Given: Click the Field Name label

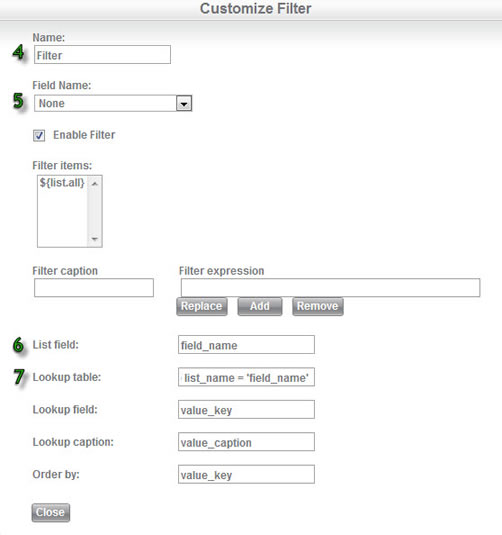Looking at the screenshot, I should [x=62, y=85].
